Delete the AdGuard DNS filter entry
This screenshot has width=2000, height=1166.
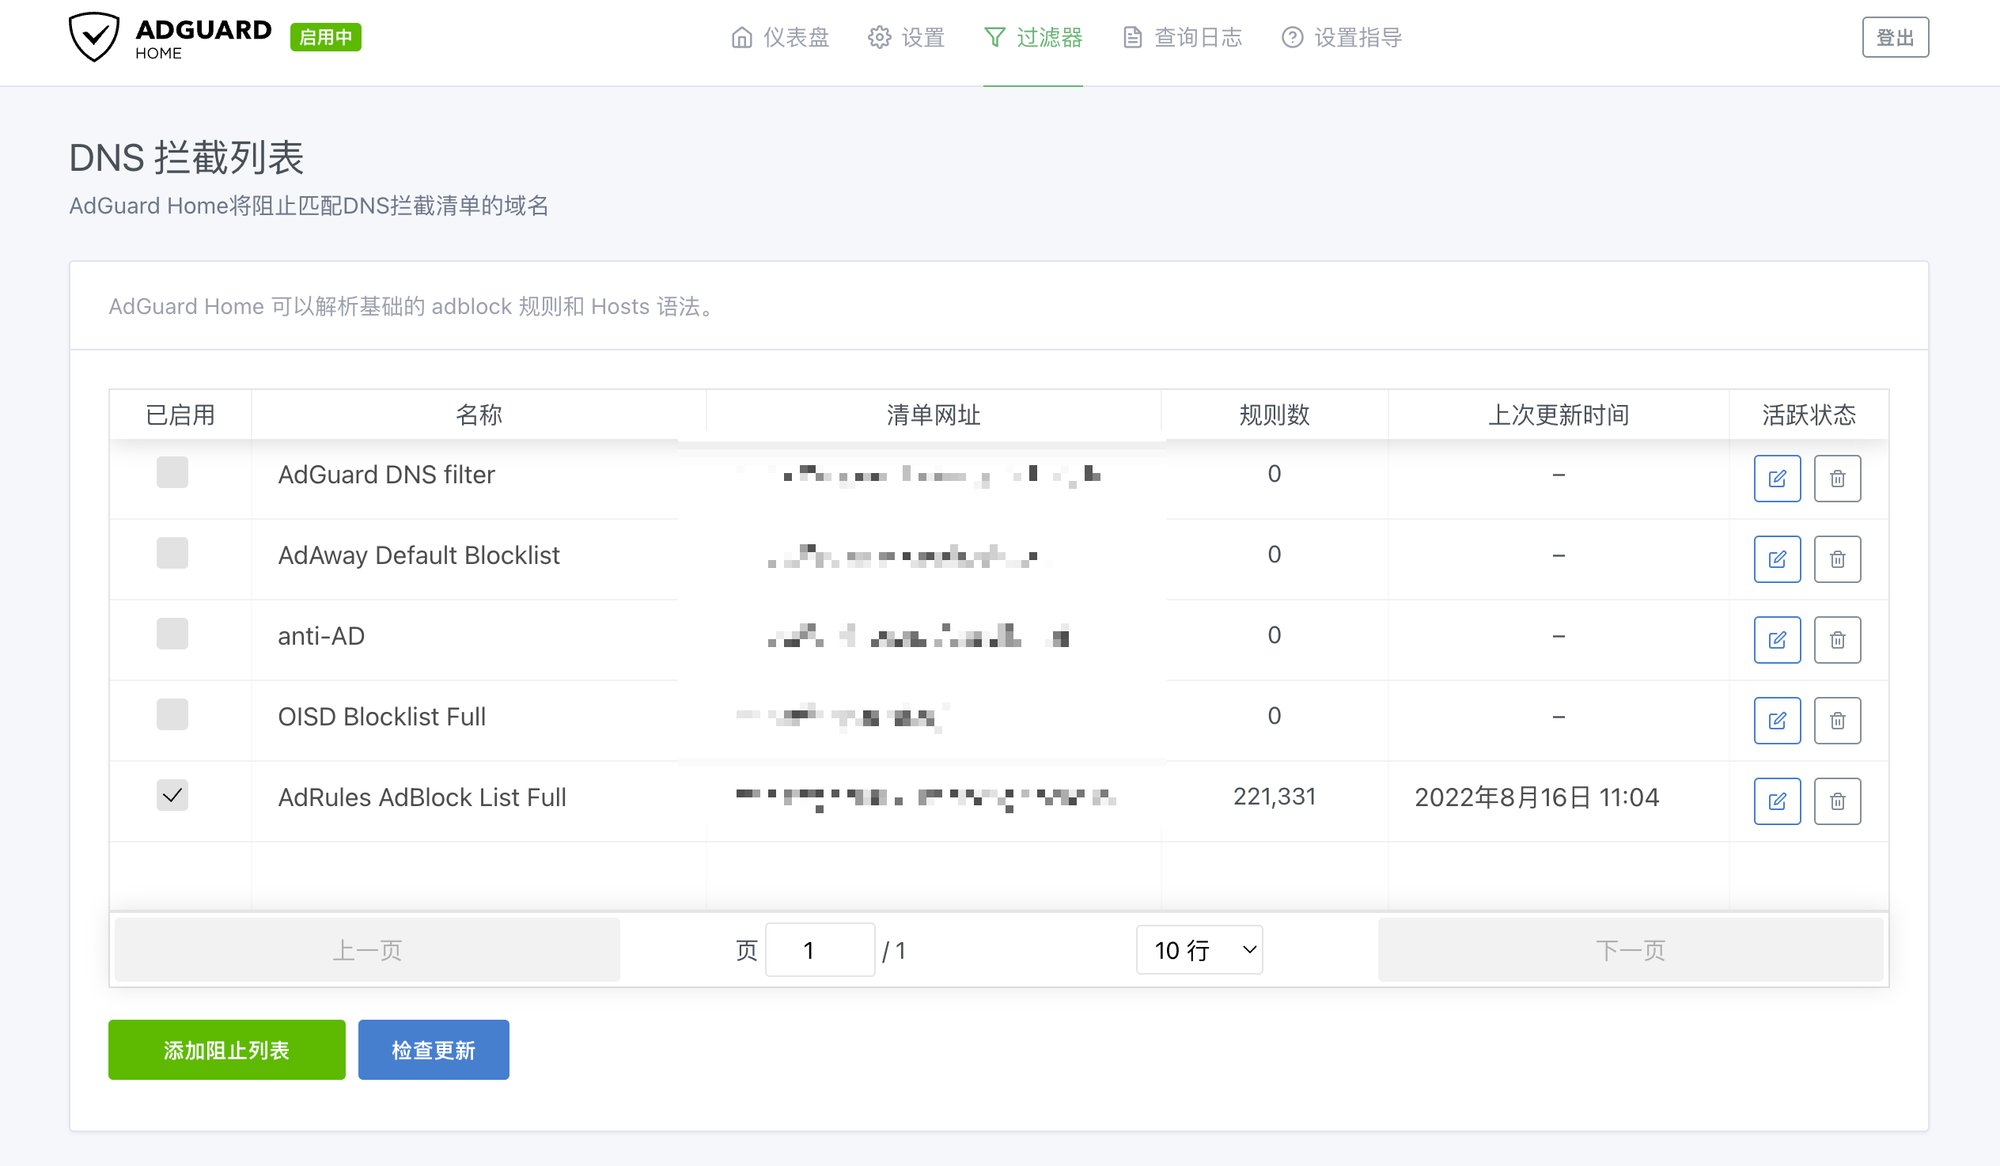point(1838,479)
